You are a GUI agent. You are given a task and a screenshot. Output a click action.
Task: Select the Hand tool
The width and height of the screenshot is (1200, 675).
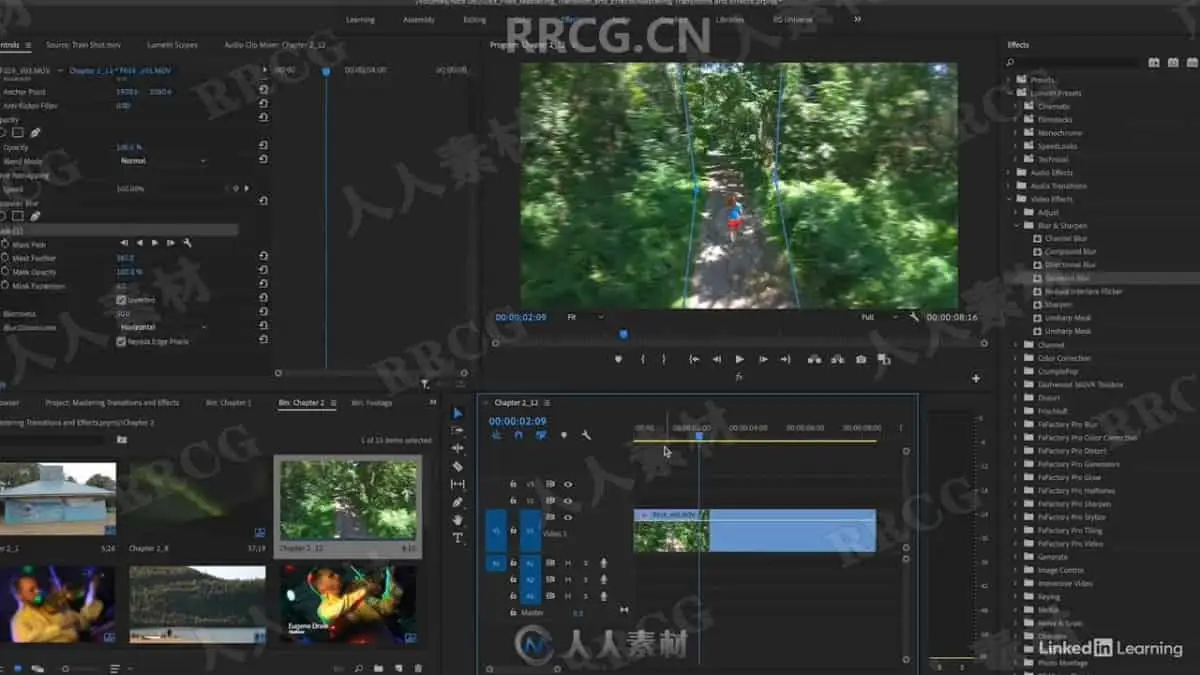(458, 520)
